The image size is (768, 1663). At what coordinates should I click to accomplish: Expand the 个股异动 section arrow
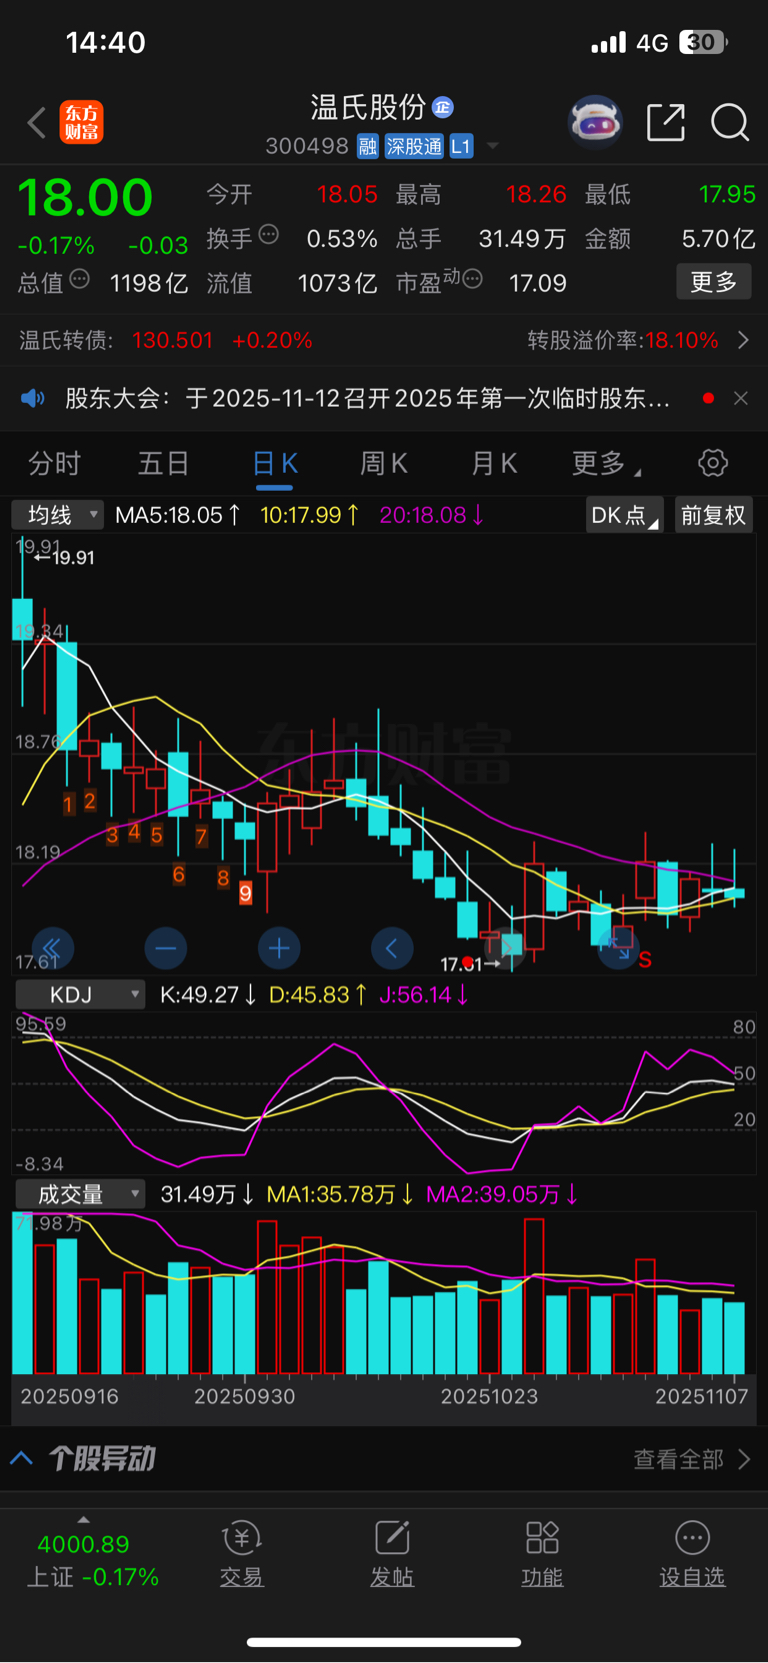pos(21,1458)
